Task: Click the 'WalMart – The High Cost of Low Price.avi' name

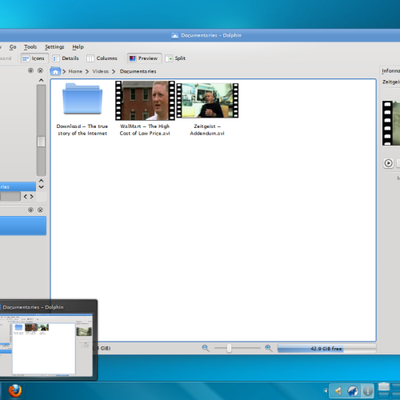Action: [x=145, y=130]
